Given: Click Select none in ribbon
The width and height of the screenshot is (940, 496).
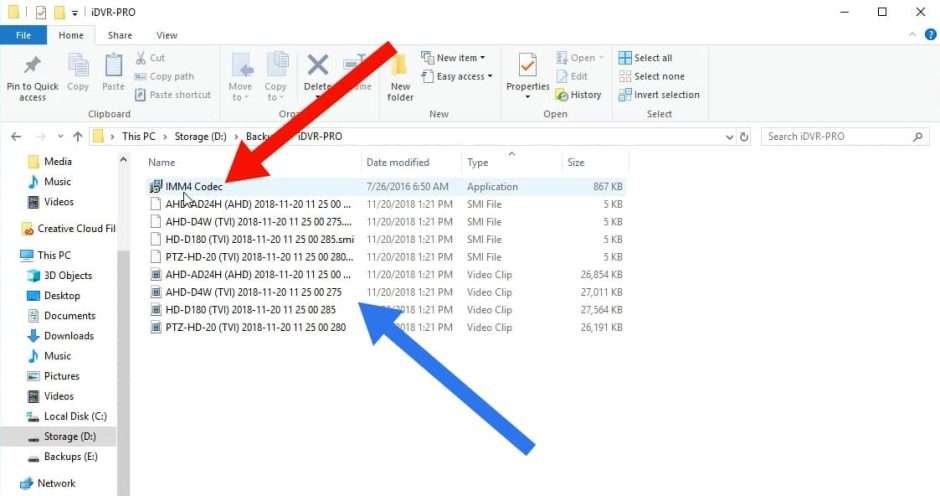Looking at the screenshot, I should [652, 76].
